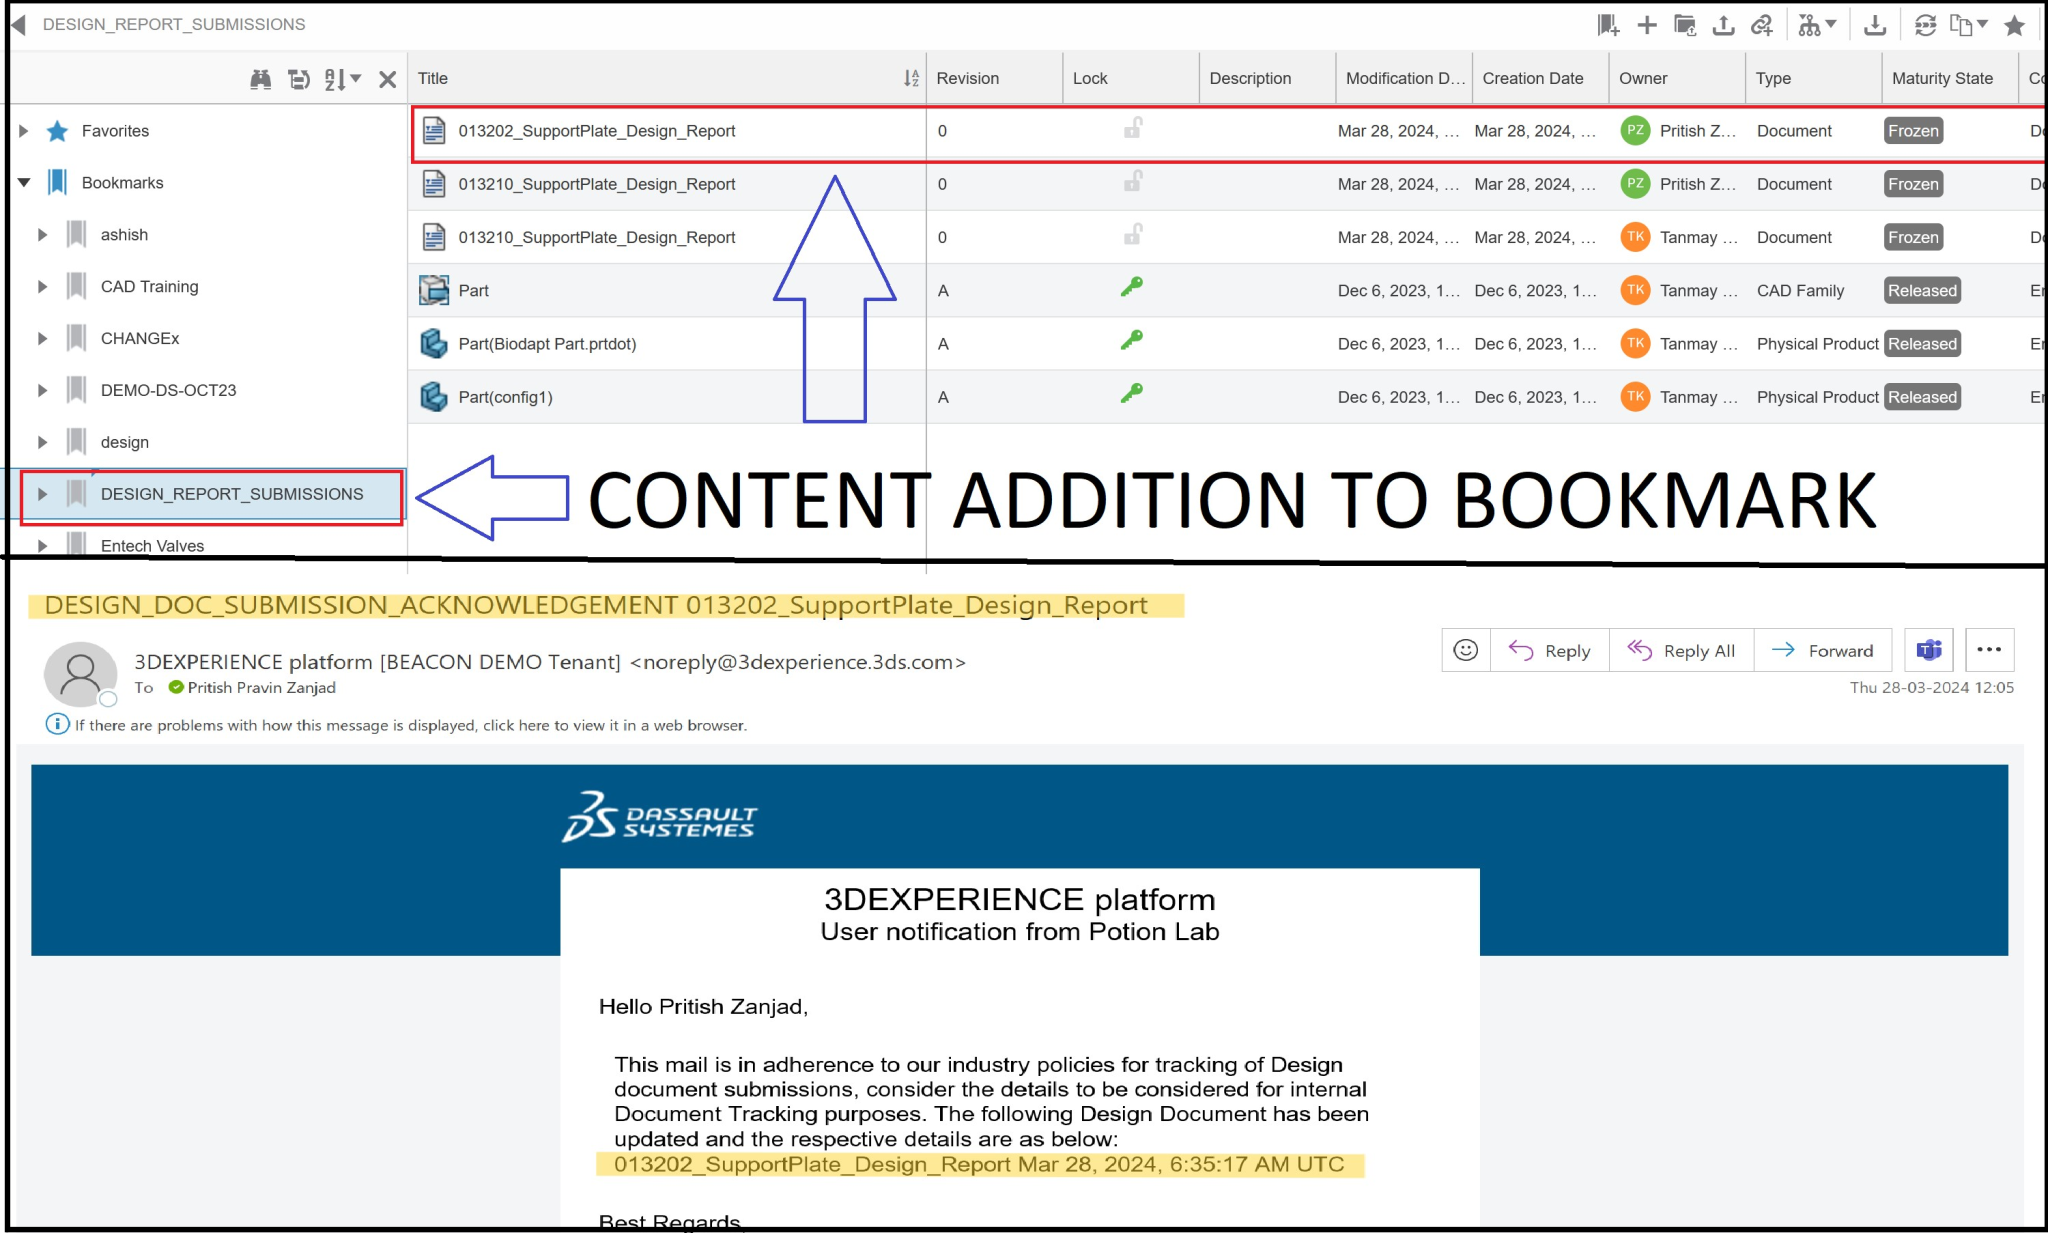Expand the CHANGEx bookmark
This screenshot has height=1233, width=2048.
point(42,339)
